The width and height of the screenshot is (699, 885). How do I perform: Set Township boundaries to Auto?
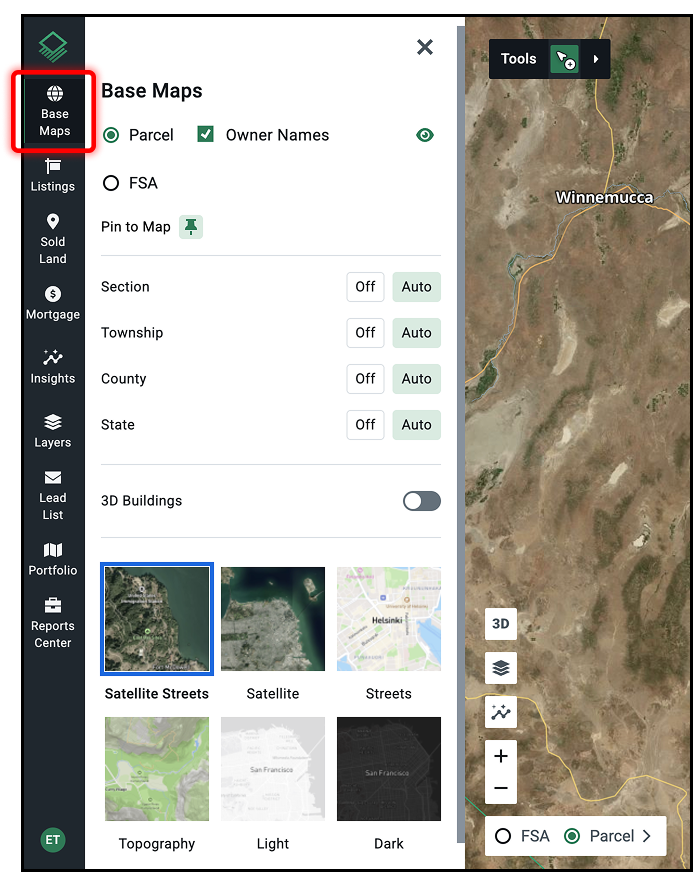pos(416,332)
